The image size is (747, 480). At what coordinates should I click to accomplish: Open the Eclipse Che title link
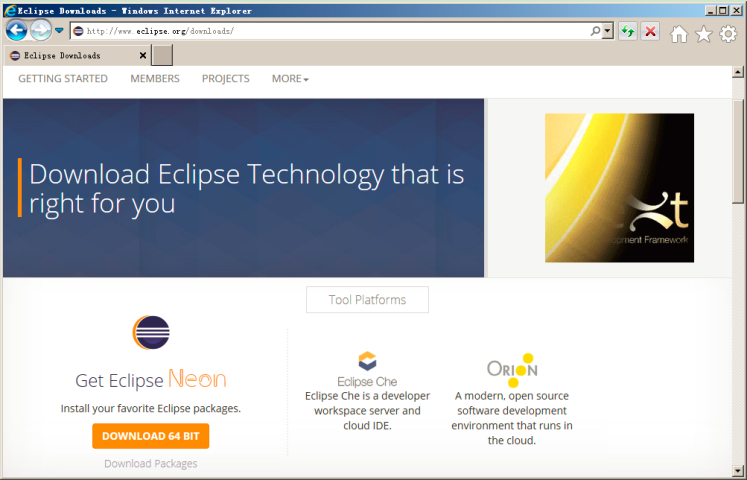pyautogui.click(x=367, y=381)
